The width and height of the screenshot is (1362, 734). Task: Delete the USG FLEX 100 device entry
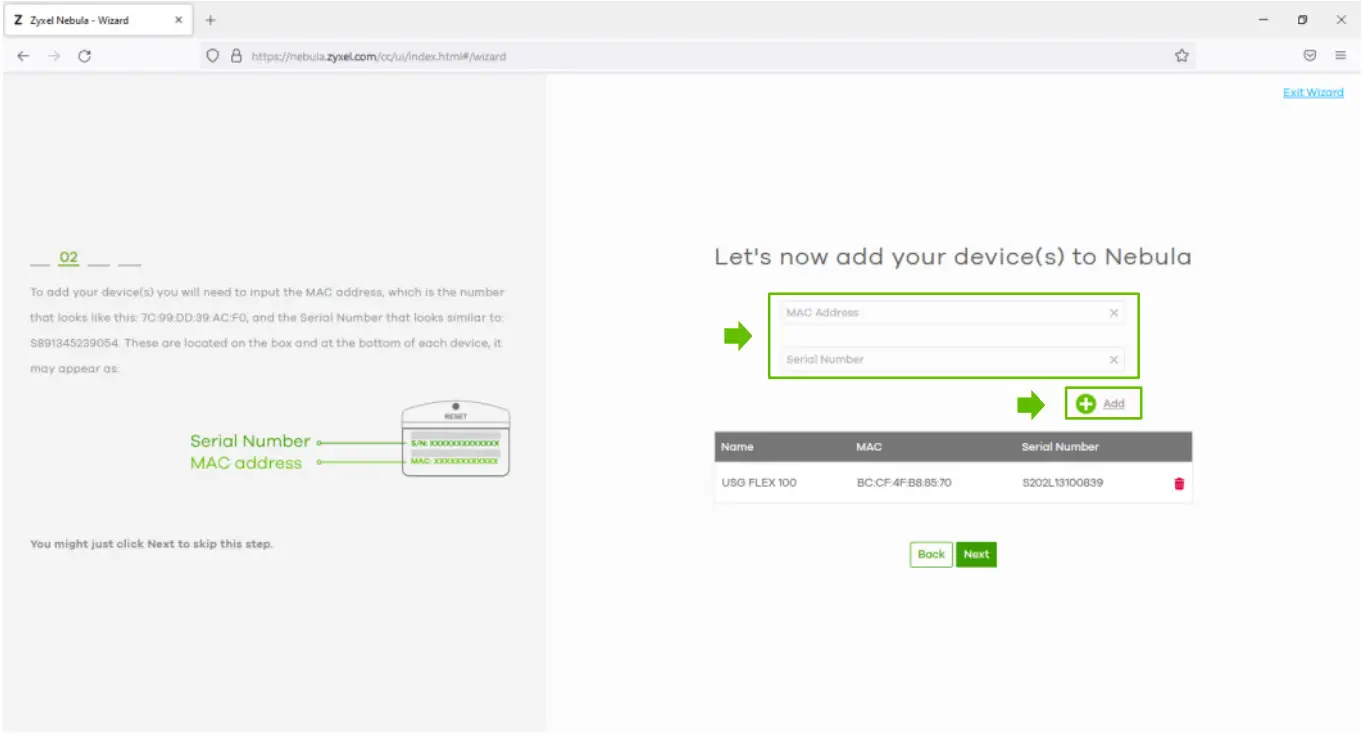(1179, 482)
